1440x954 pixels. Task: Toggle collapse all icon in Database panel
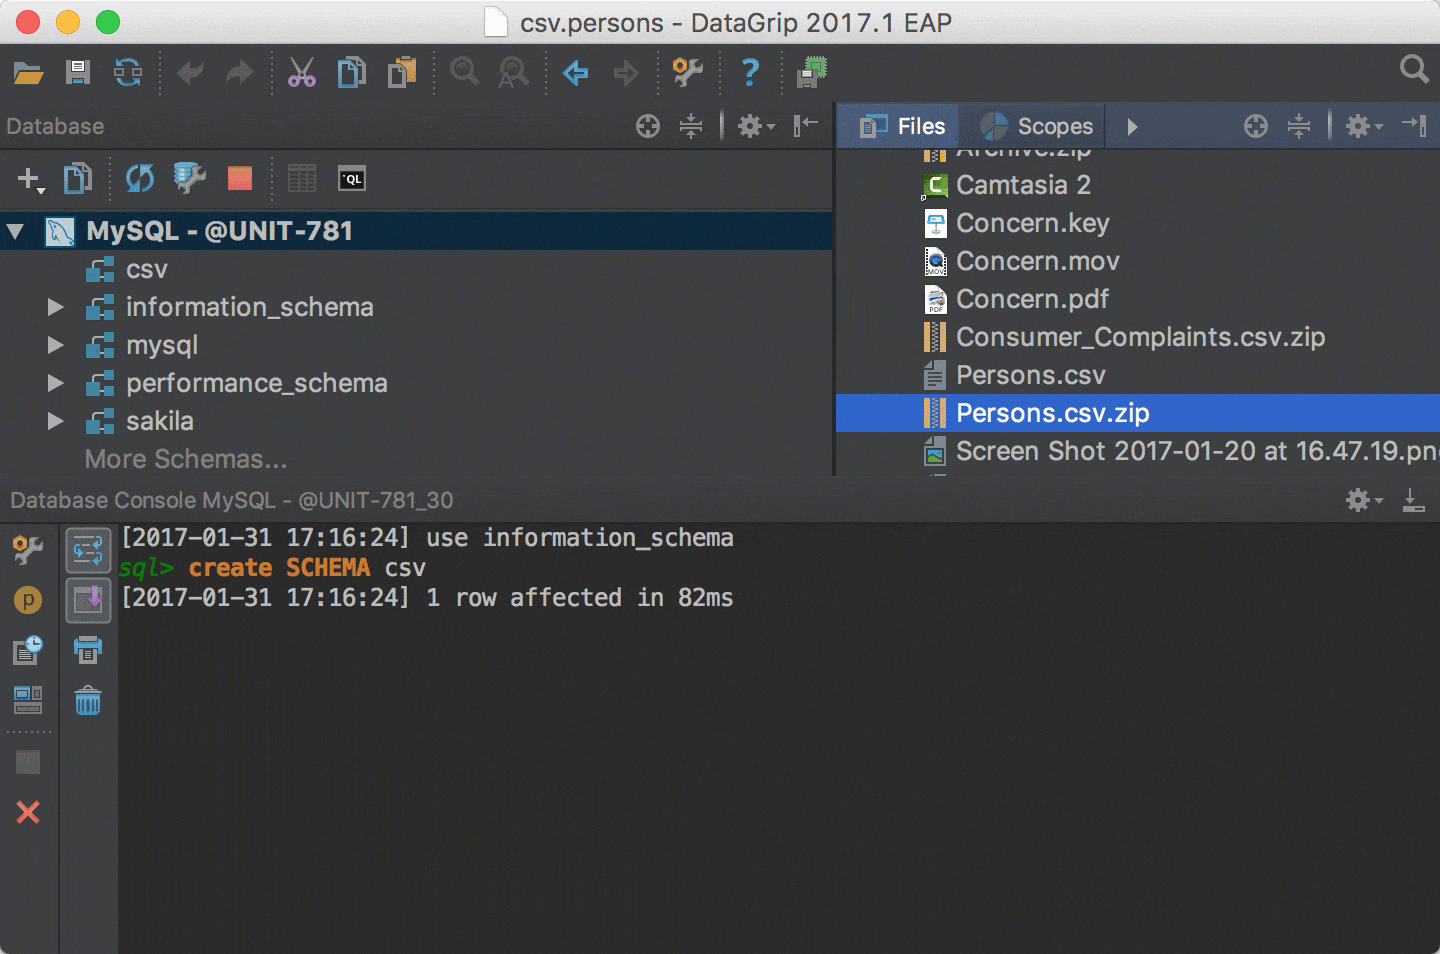click(x=691, y=126)
